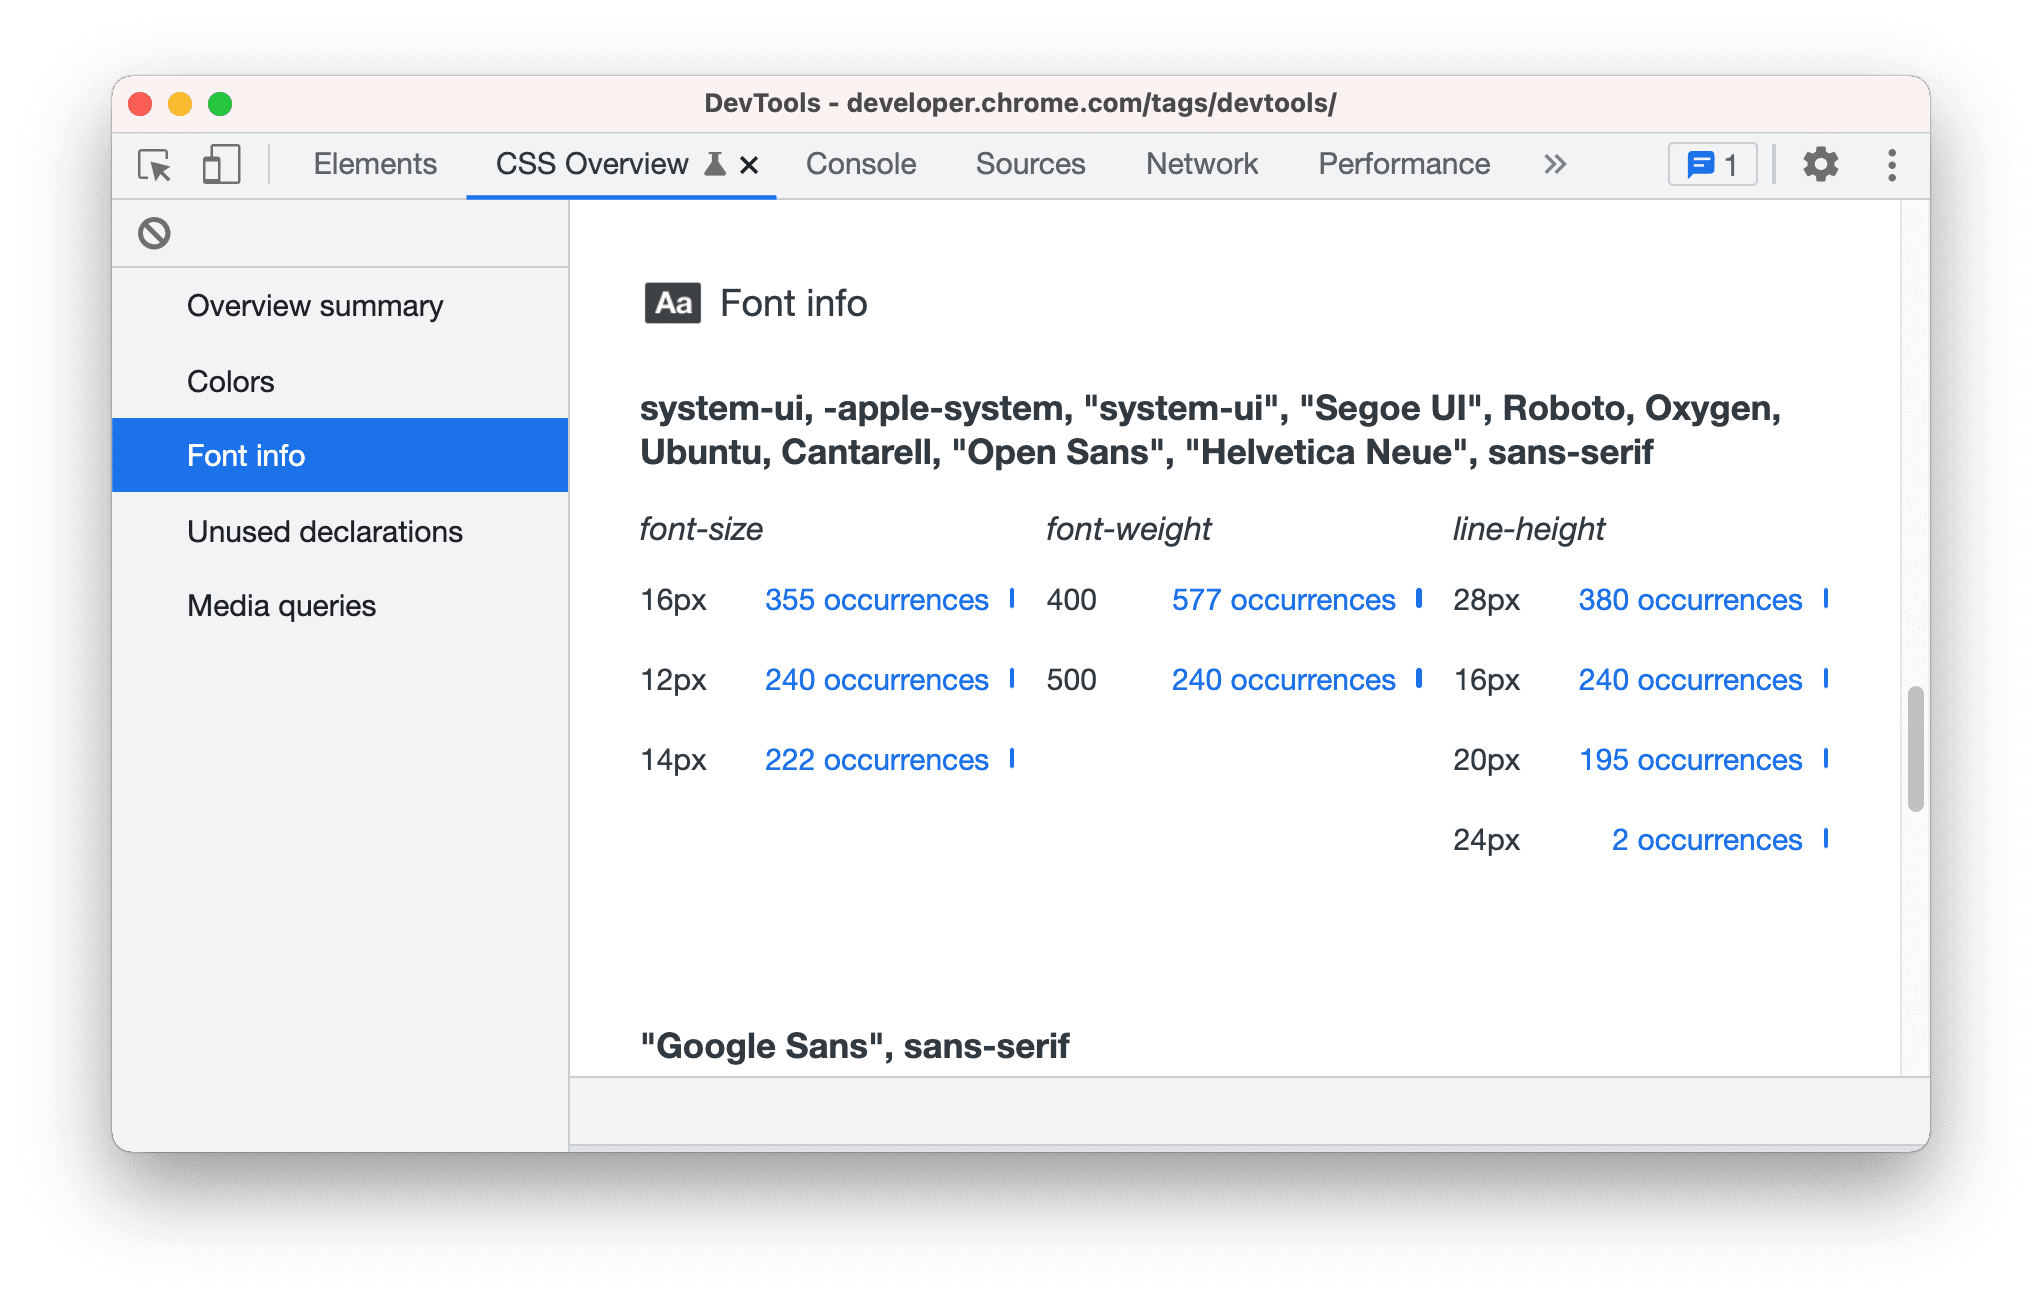Click the device toolbar toggle icon
The image size is (2042, 1300).
click(222, 164)
